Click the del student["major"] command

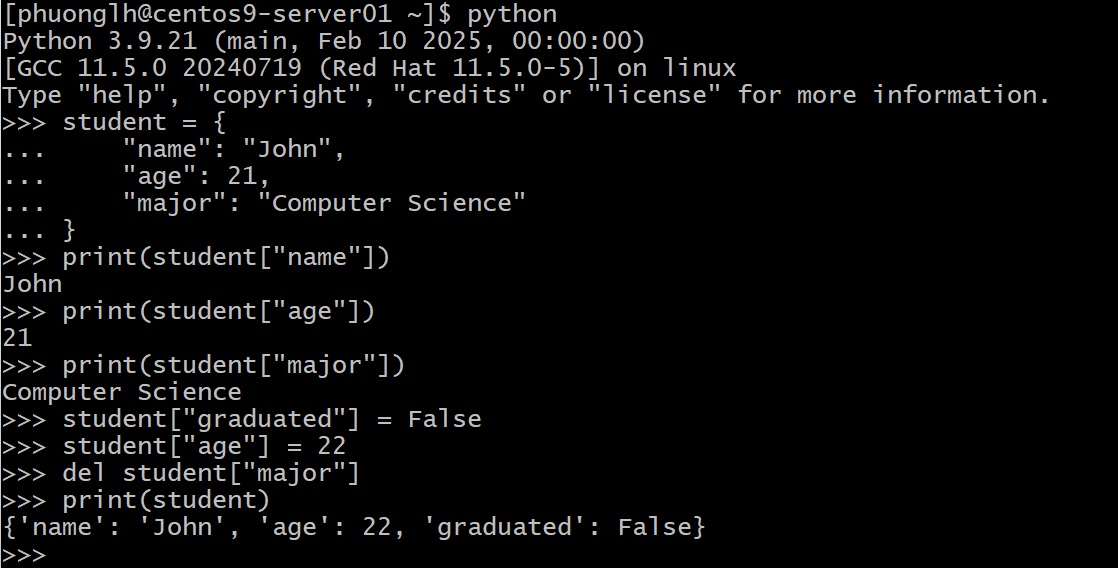210,473
